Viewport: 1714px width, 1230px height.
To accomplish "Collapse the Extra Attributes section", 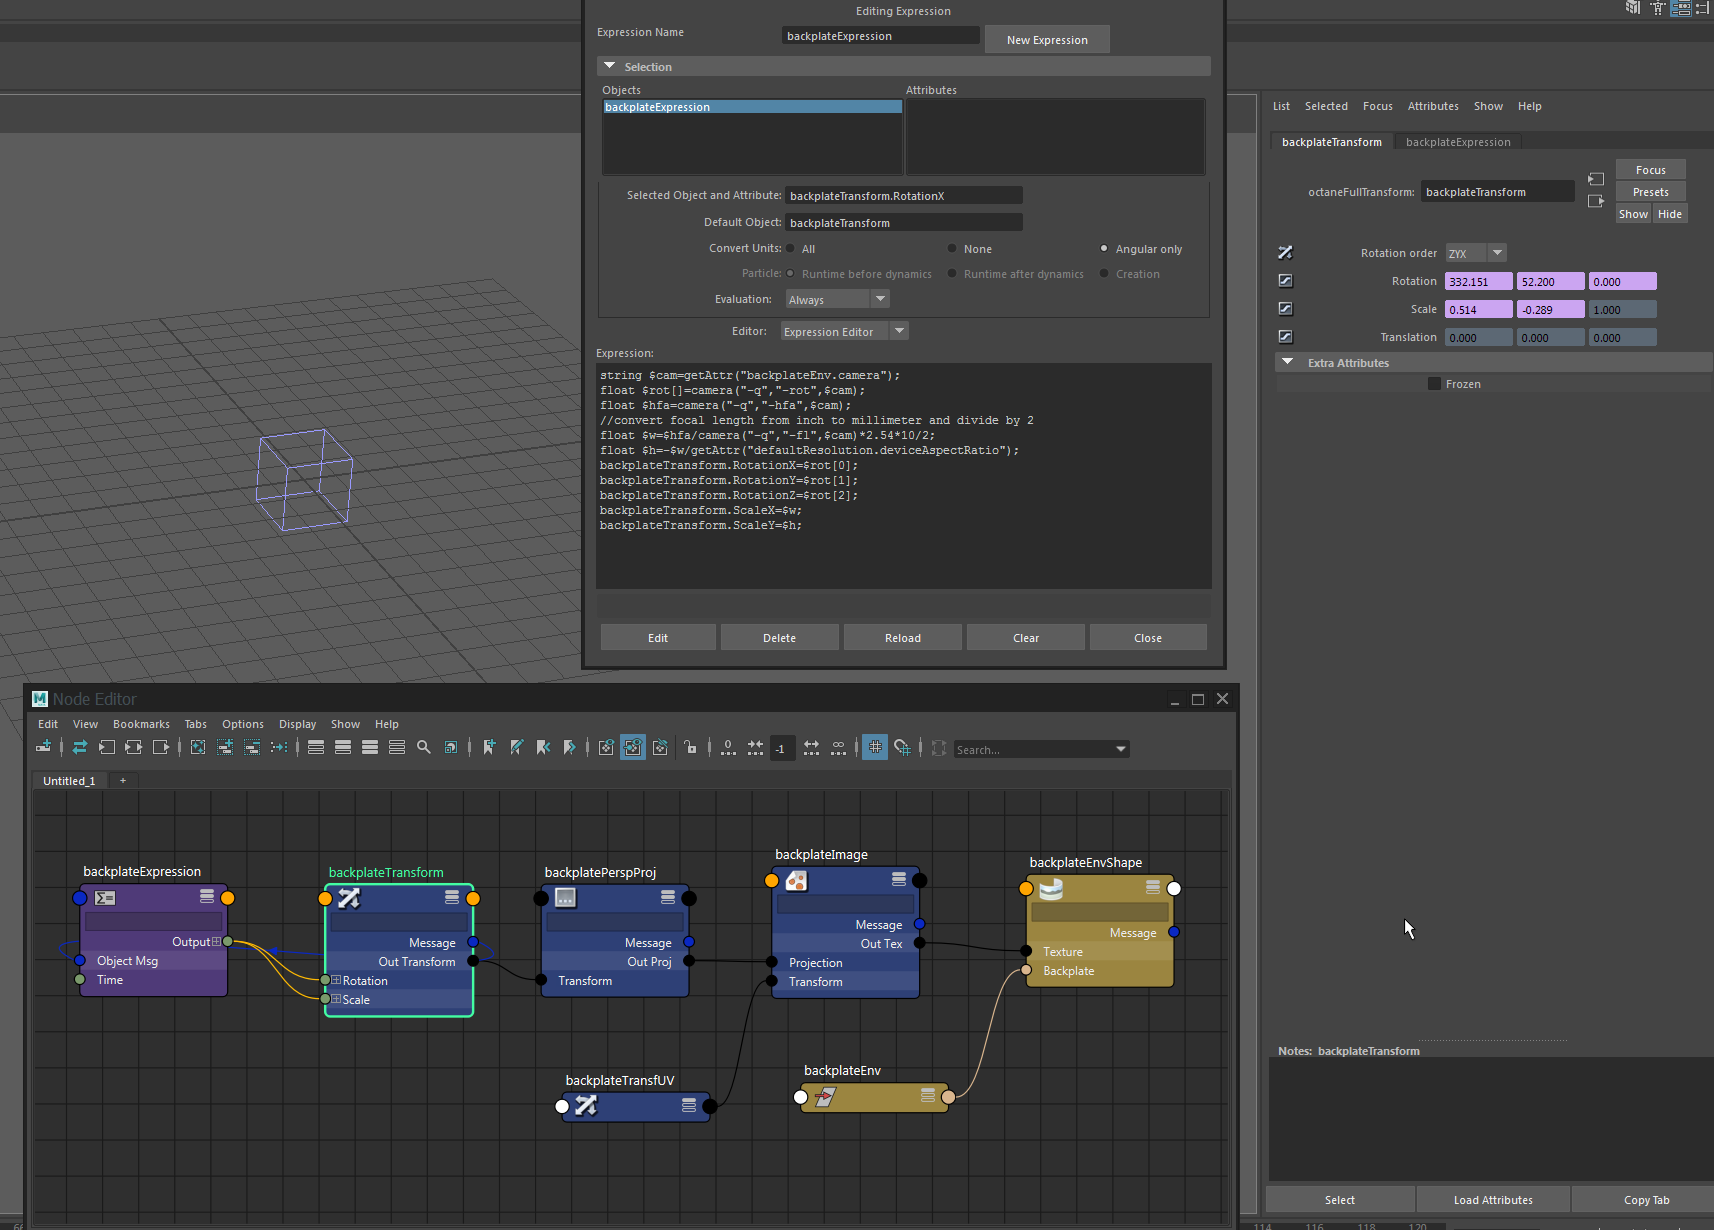I will tap(1288, 362).
